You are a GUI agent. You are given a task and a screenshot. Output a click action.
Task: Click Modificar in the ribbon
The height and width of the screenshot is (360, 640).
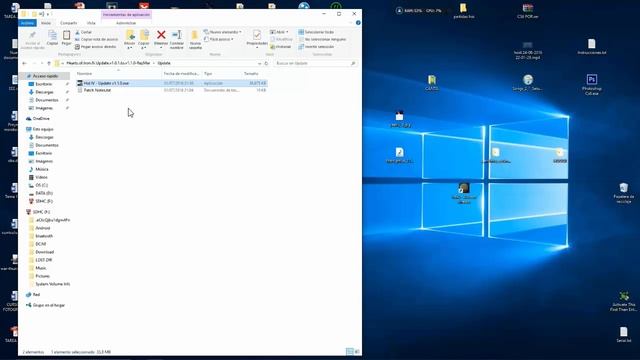tap(281, 39)
